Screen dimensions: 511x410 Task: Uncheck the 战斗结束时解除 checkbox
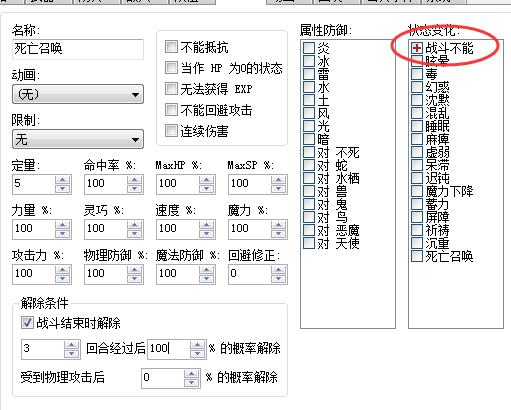click(x=27, y=323)
